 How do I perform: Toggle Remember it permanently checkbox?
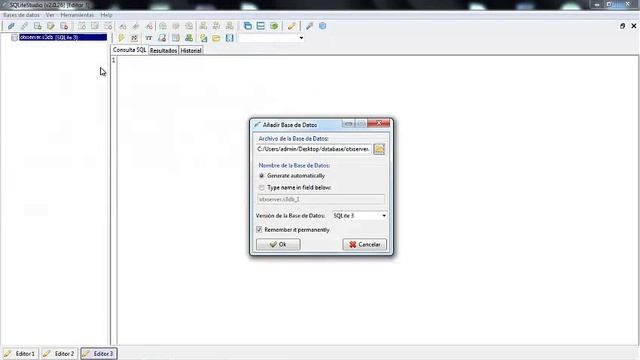(x=293, y=230)
